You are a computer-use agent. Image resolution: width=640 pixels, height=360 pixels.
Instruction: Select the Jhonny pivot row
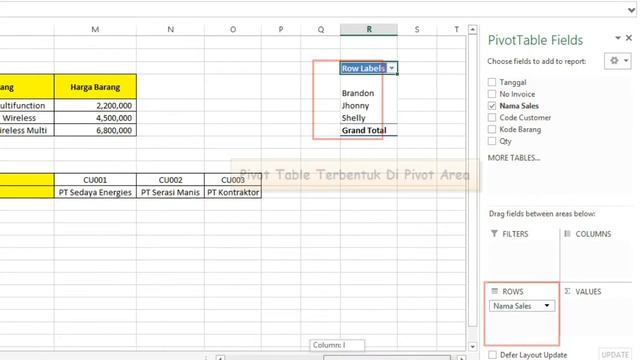tap(369, 105)
